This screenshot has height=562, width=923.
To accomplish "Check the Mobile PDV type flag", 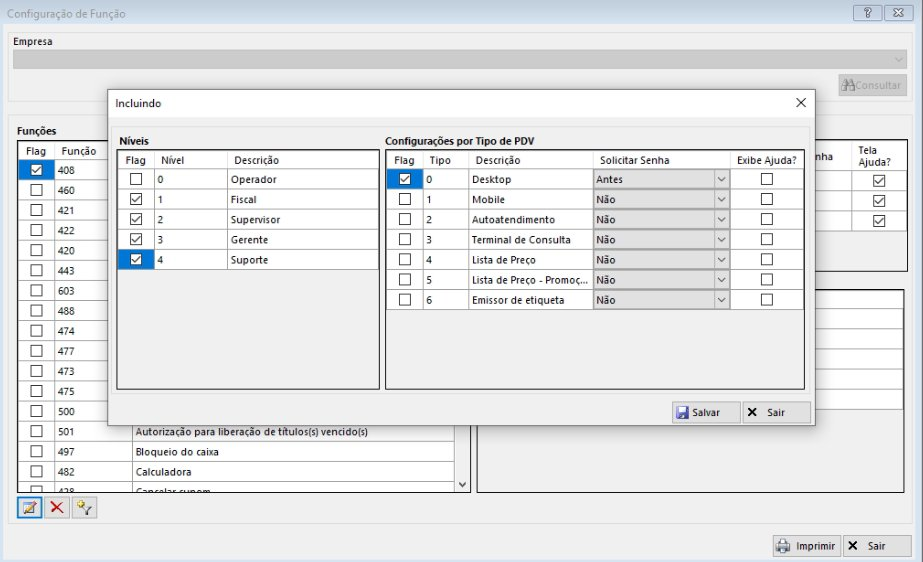I will 404,199.
